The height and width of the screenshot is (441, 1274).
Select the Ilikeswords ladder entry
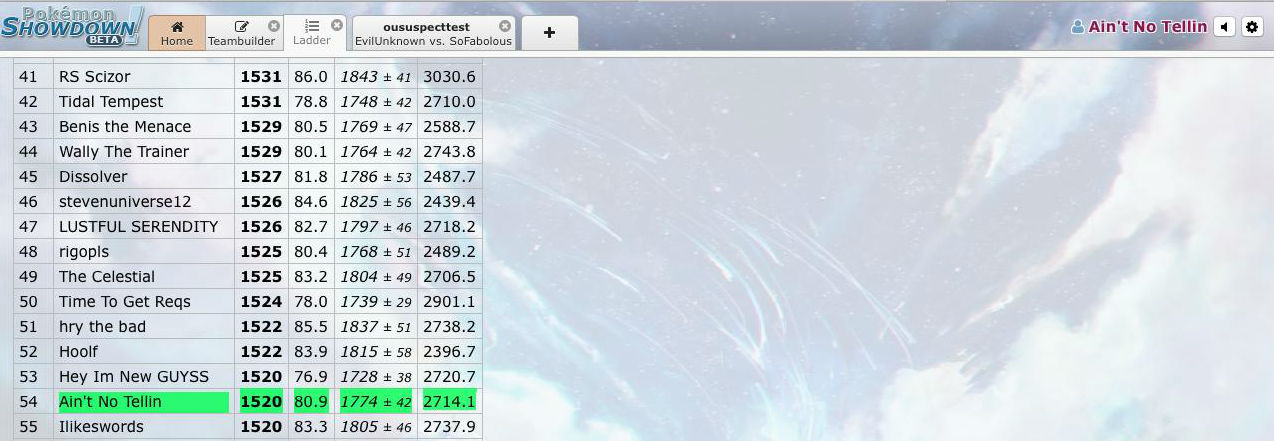tap(101, 427)
